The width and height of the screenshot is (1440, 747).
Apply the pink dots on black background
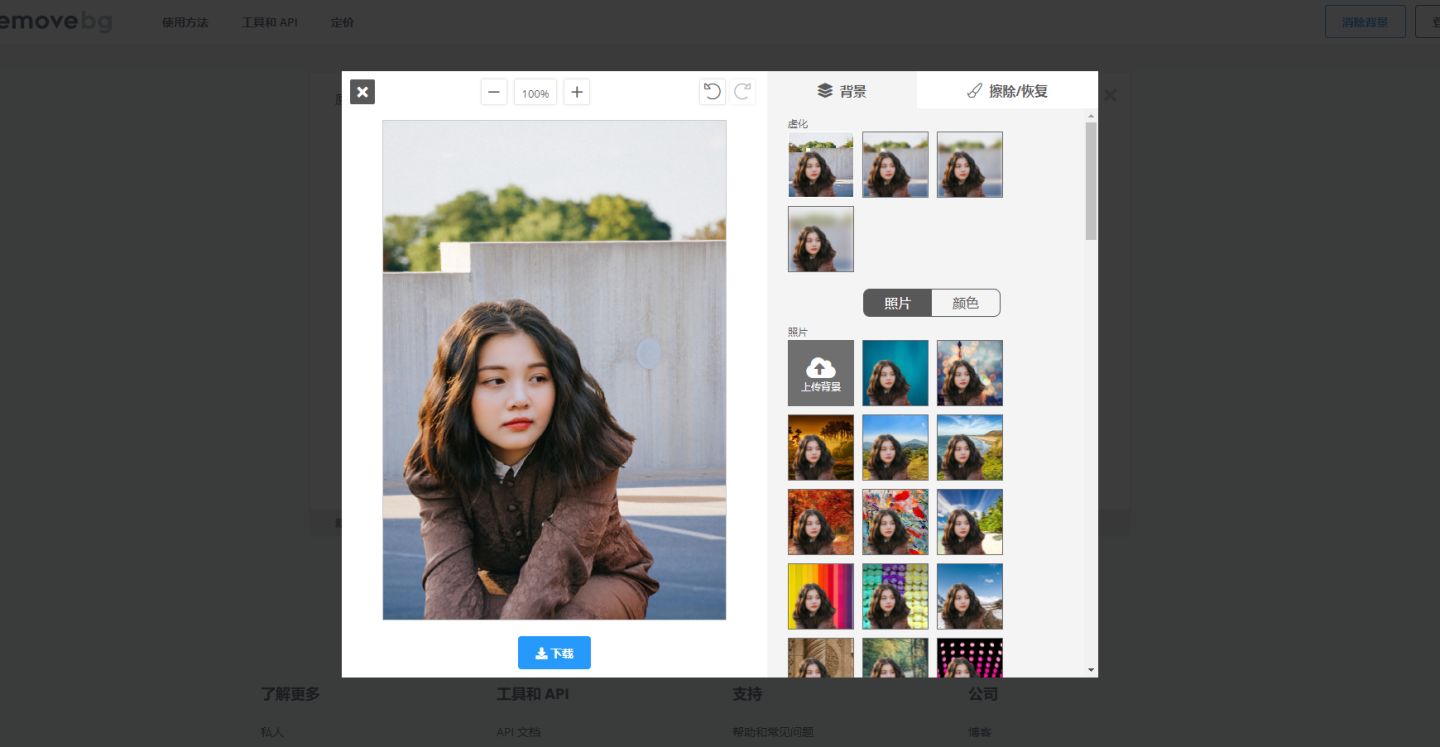(x=970, y=658)
